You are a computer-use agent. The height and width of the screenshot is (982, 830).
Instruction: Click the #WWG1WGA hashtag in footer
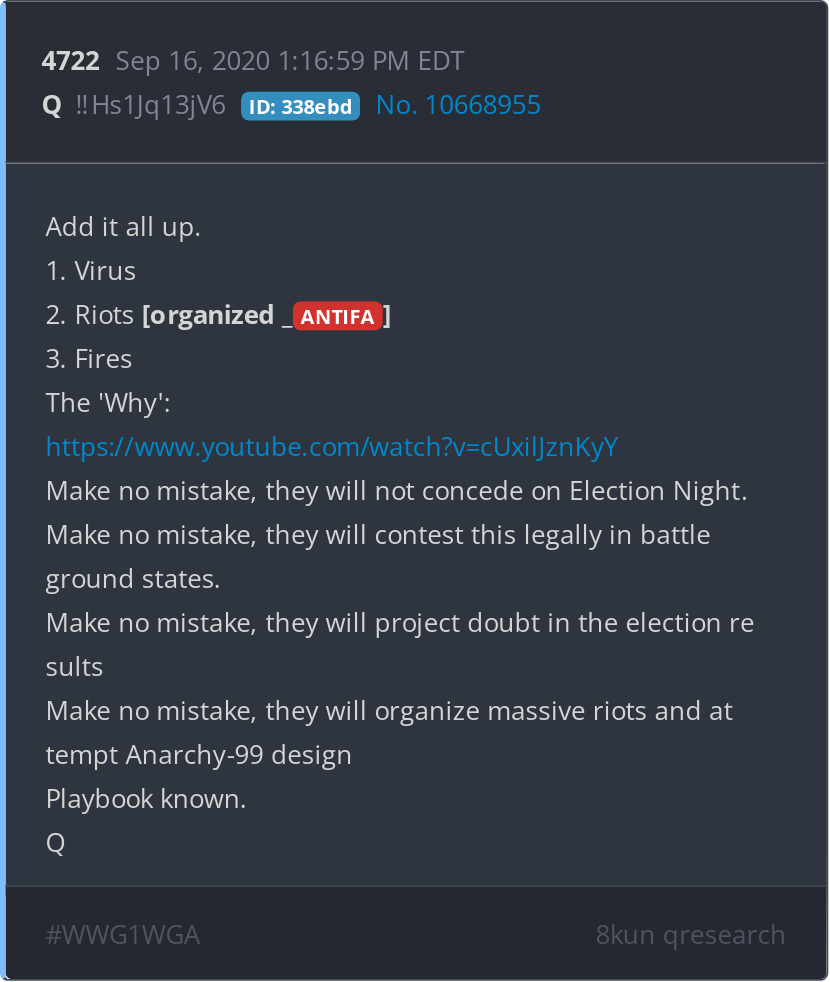click(x=123, y=935)
